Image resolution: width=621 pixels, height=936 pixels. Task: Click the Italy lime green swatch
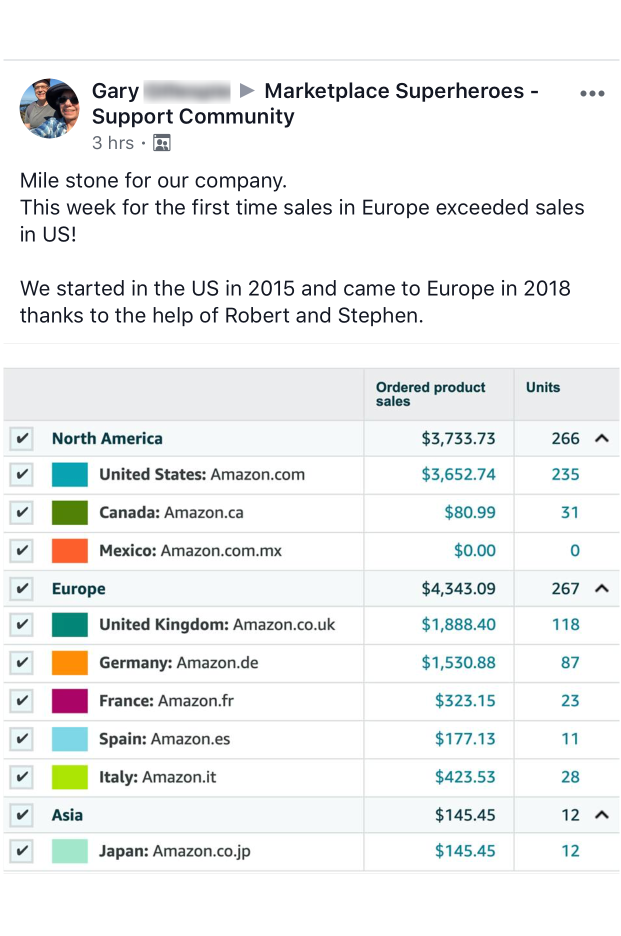(70, 777)
